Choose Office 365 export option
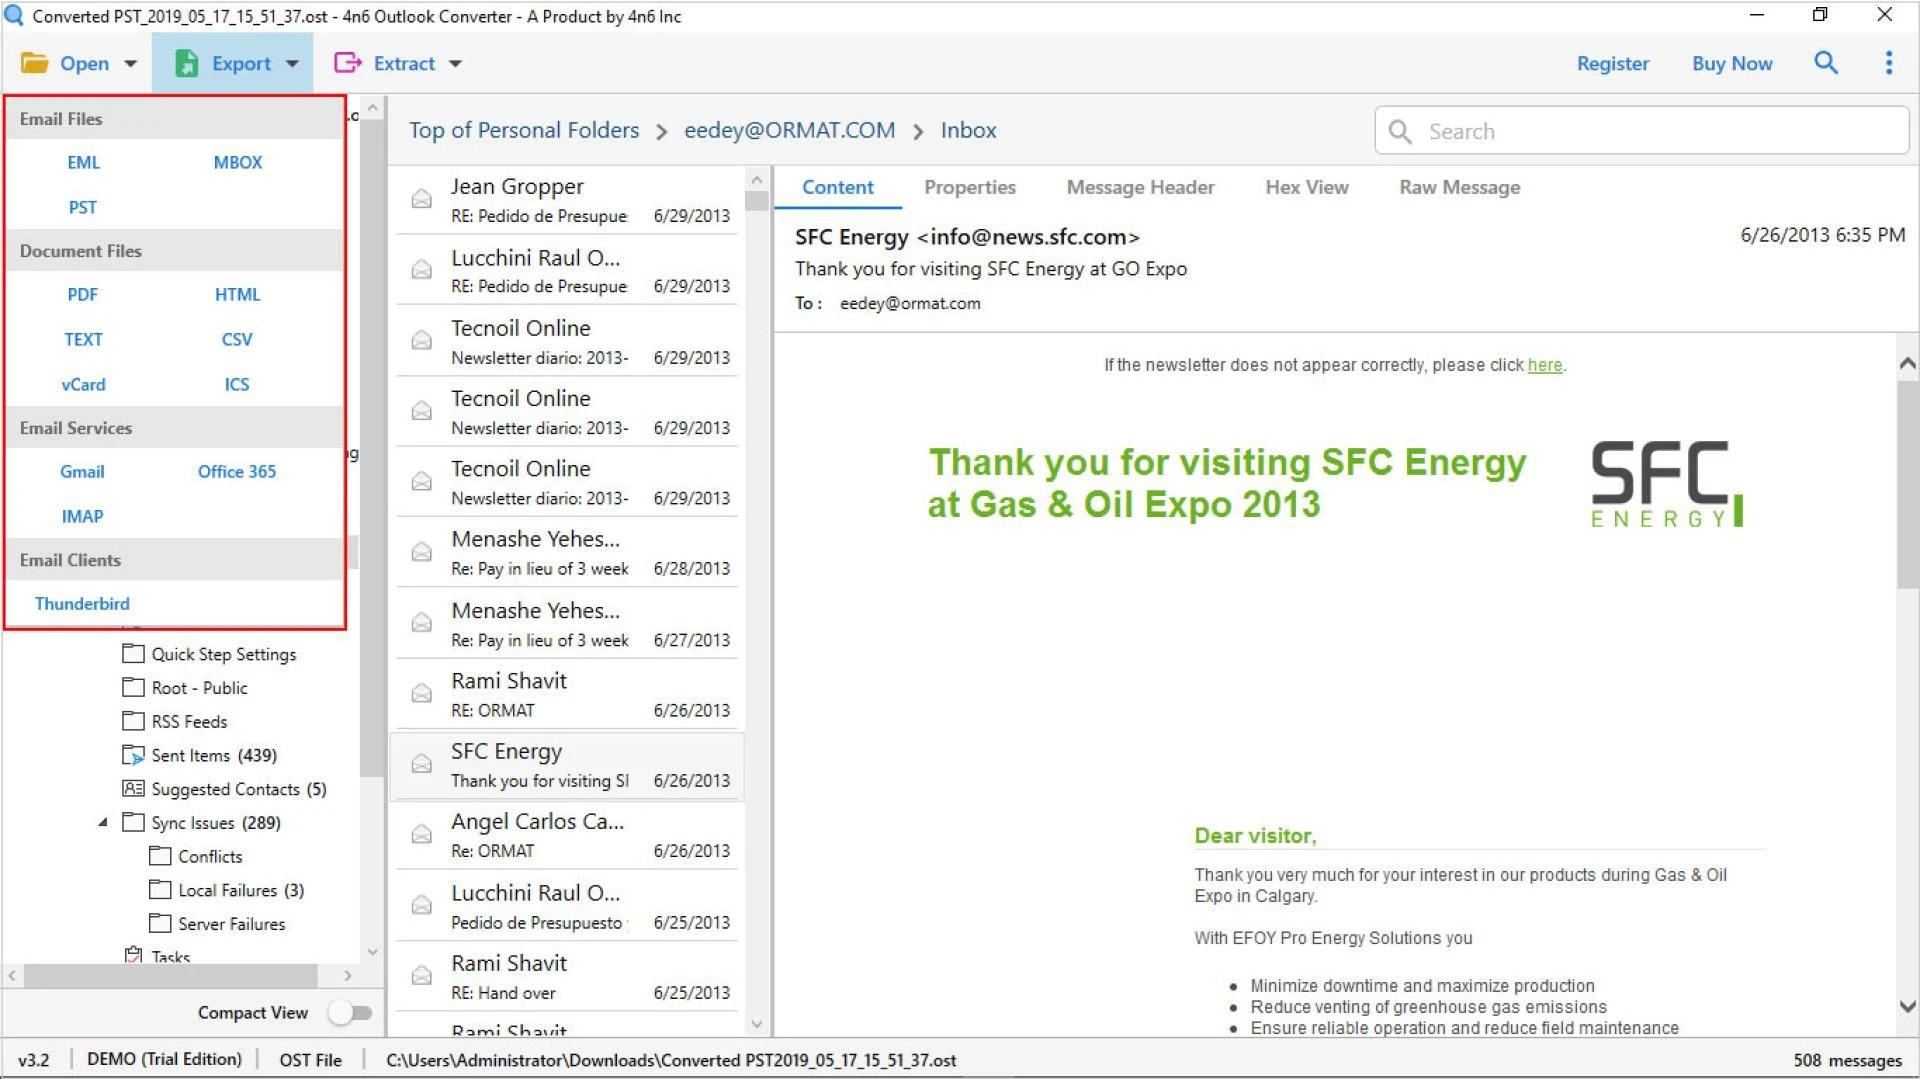The height and width of the screenshot is (1079, 1920). point(236,472)
